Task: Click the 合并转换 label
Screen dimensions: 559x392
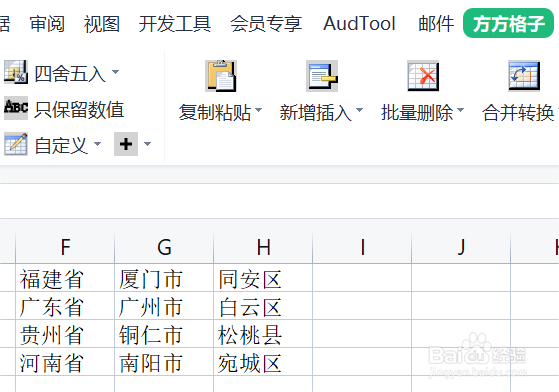Action: [x=518, y=113]
